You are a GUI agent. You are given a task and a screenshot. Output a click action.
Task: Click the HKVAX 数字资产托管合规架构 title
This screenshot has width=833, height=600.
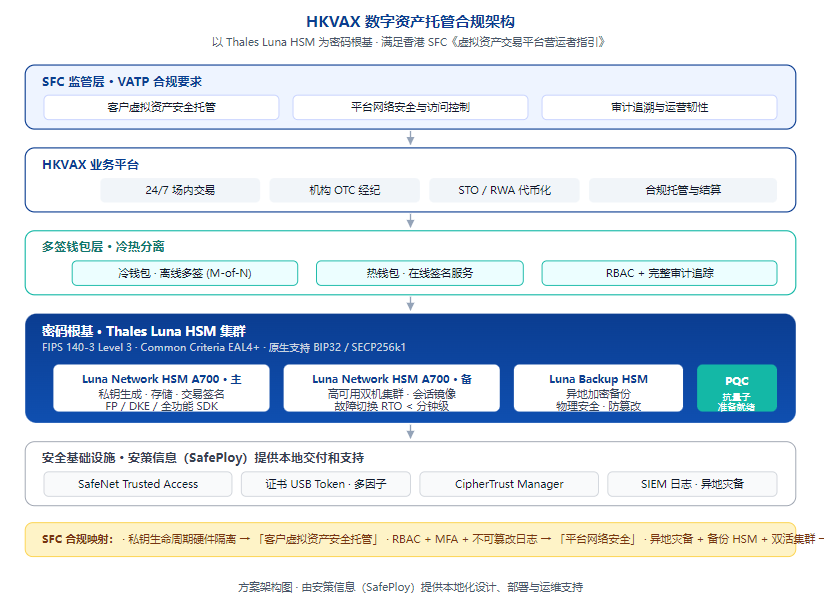click(410, 22)
